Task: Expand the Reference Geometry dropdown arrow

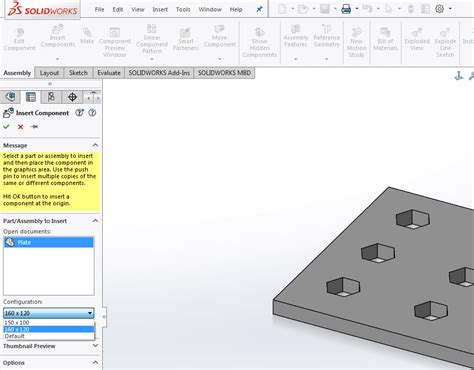Action: coord(326,59)
